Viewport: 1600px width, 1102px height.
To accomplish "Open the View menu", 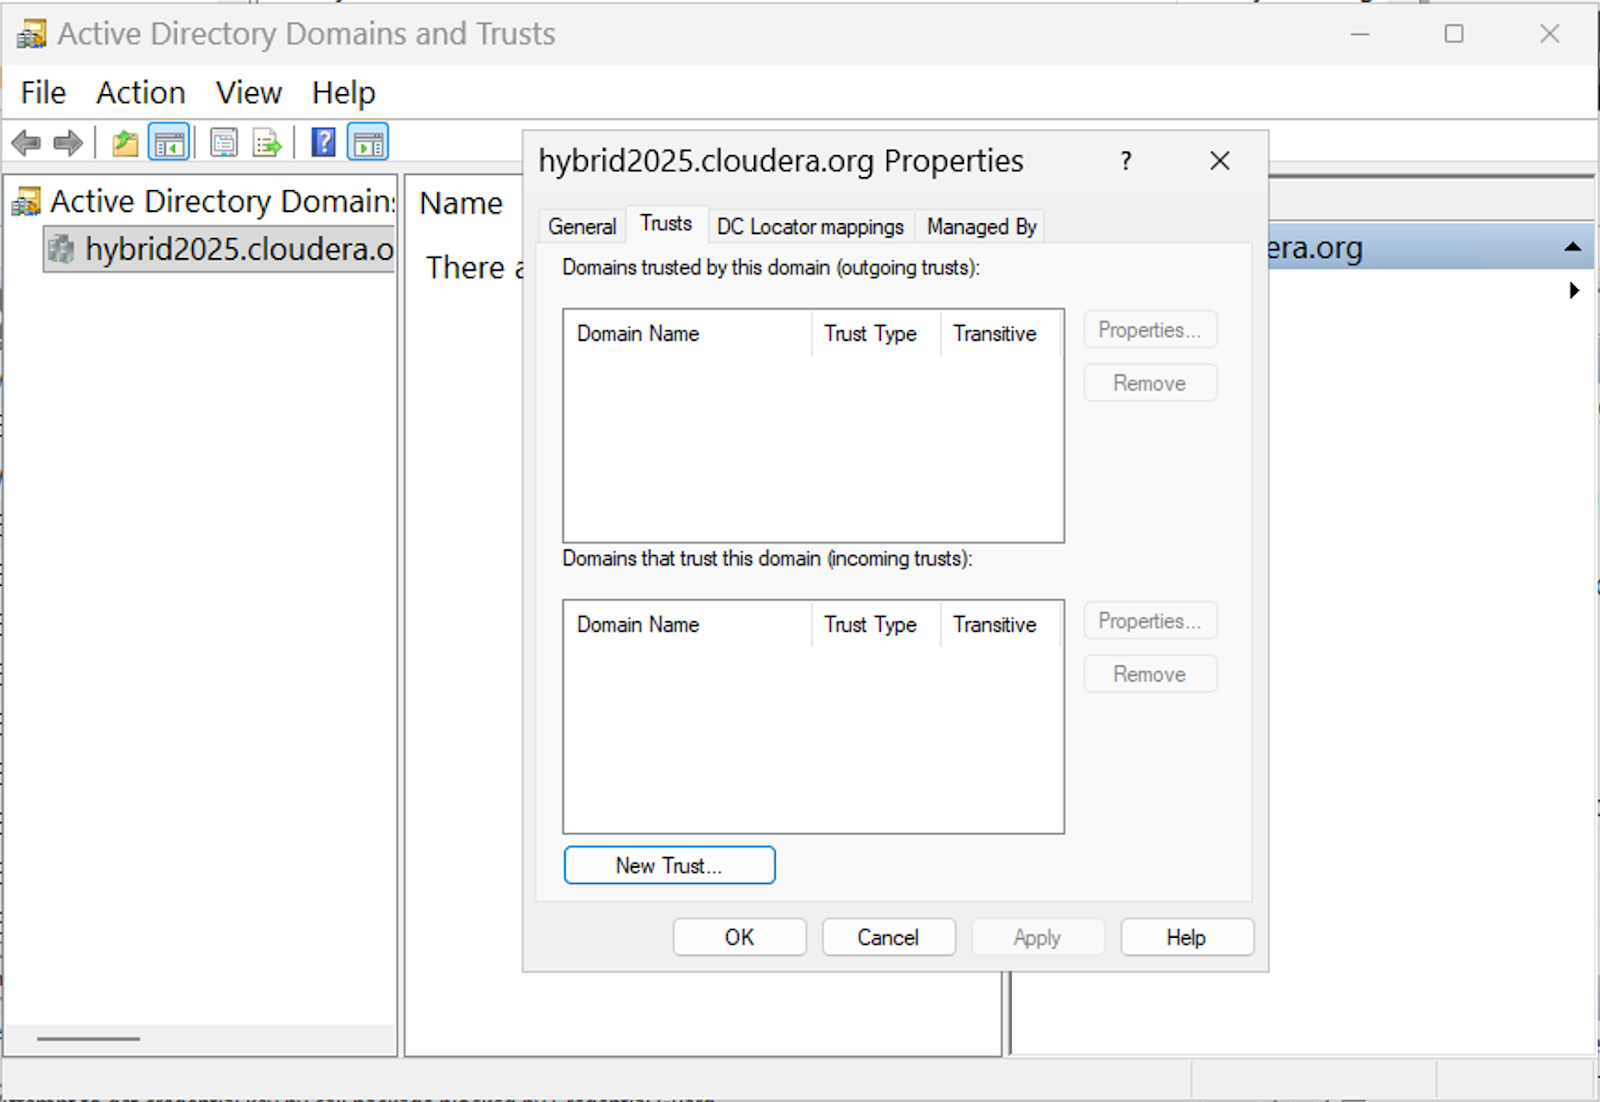I will pos(249,93).
